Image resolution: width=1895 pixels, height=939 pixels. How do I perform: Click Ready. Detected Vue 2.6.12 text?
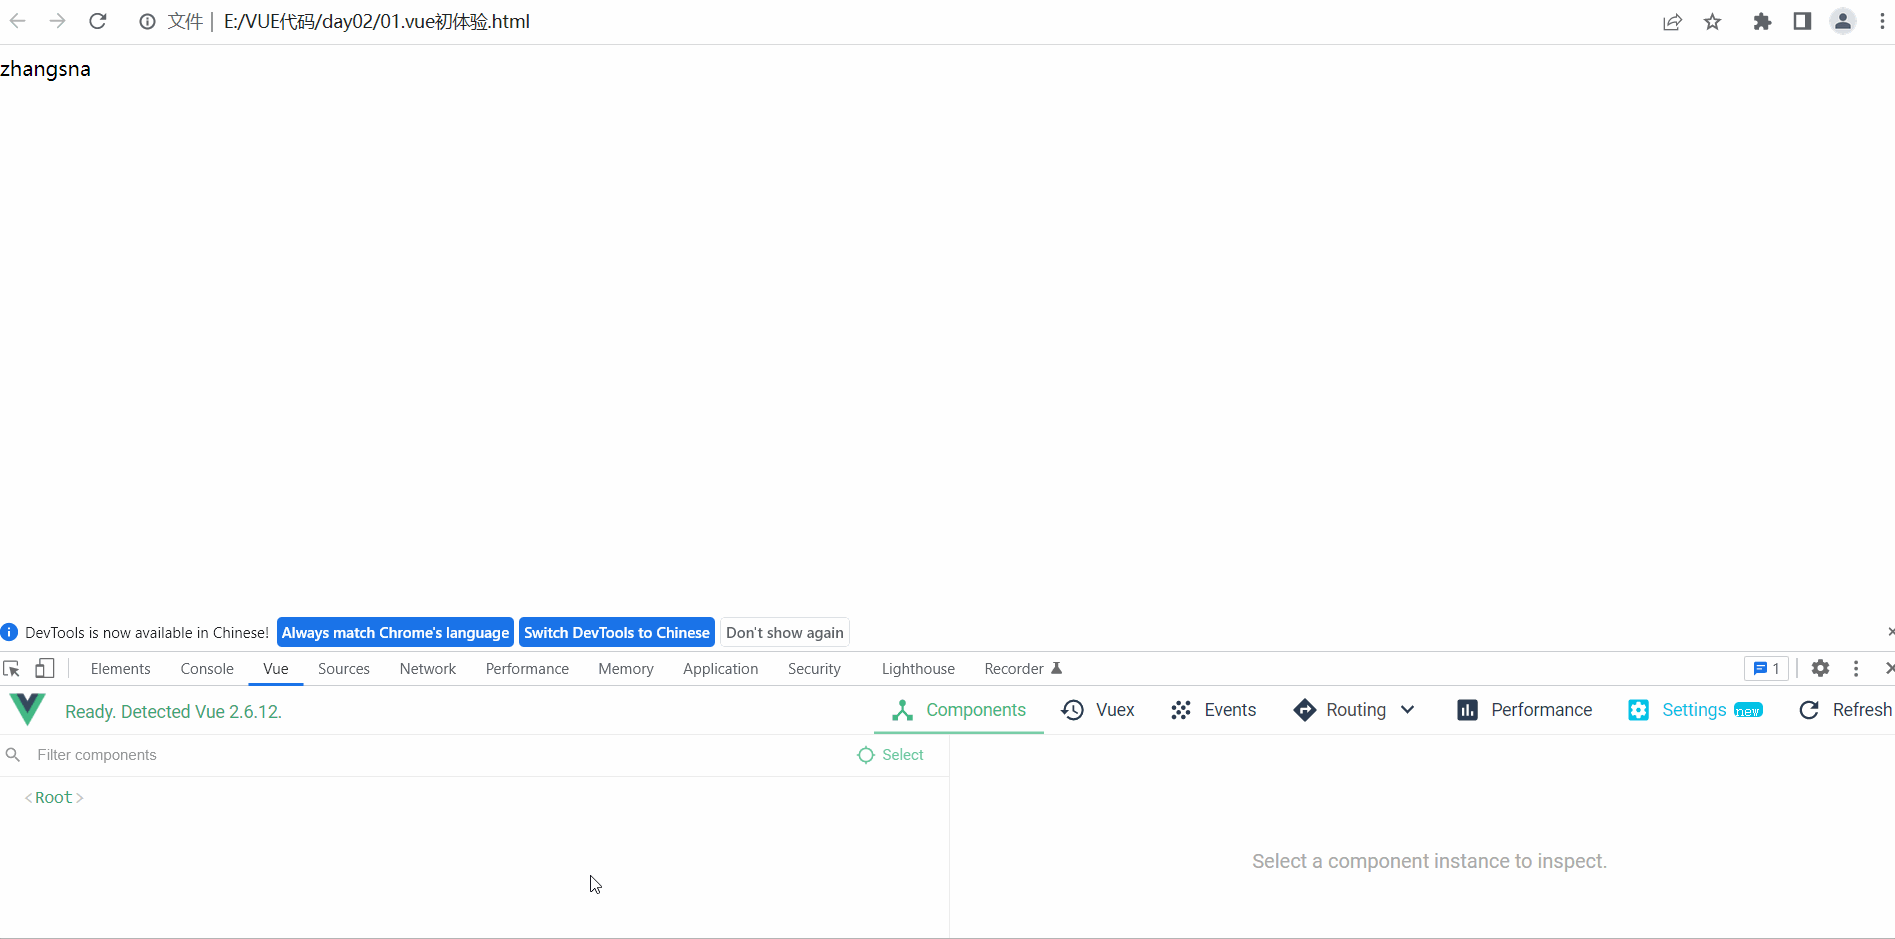point(173,712)
